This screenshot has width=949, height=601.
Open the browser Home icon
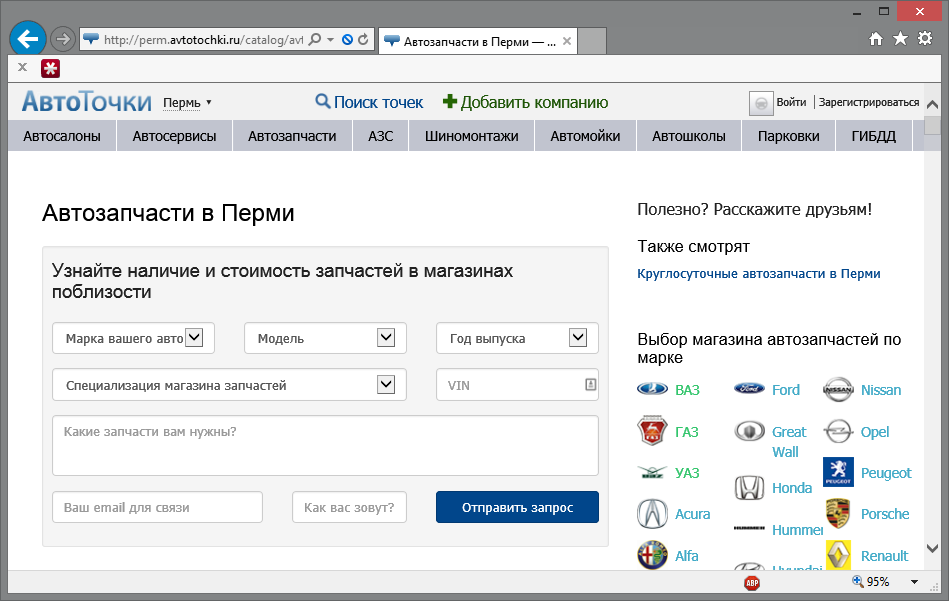coord(876,39)
